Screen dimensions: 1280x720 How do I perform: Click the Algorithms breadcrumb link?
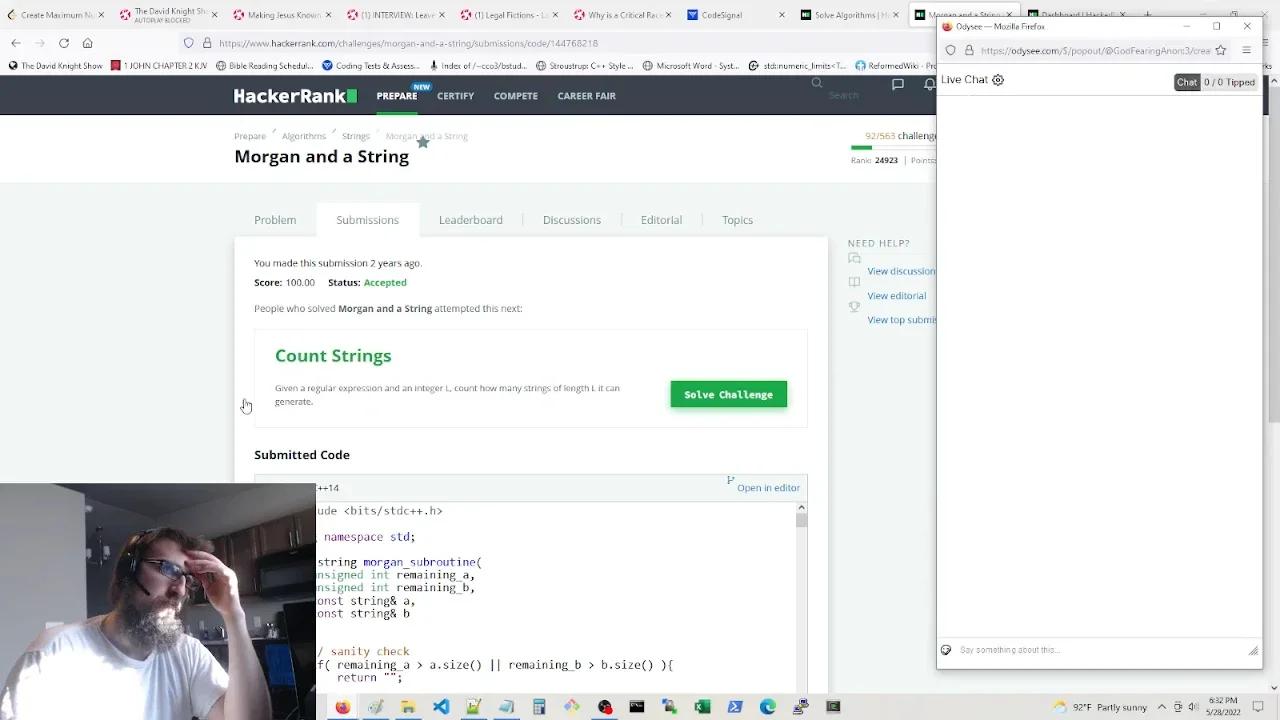pyautogui.click(x=304, y=136)
